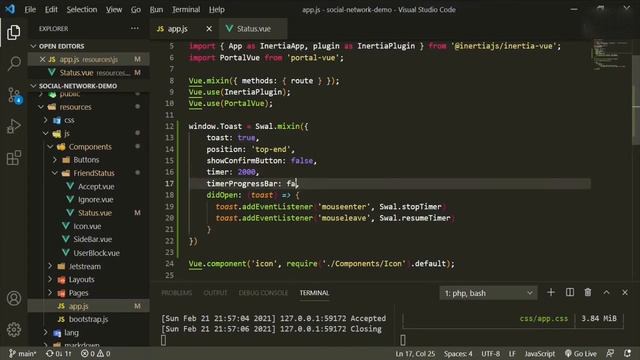Switch to Problems panel tab
This screenshot has height=360, width=640.
(x=176, y=293)
